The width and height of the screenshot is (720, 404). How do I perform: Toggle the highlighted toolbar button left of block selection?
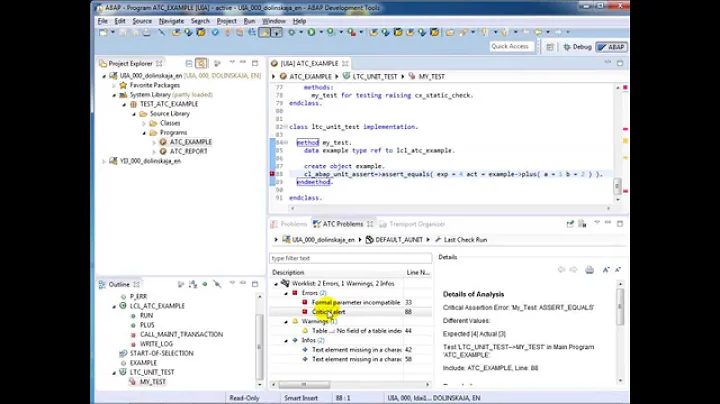point(264,33)
